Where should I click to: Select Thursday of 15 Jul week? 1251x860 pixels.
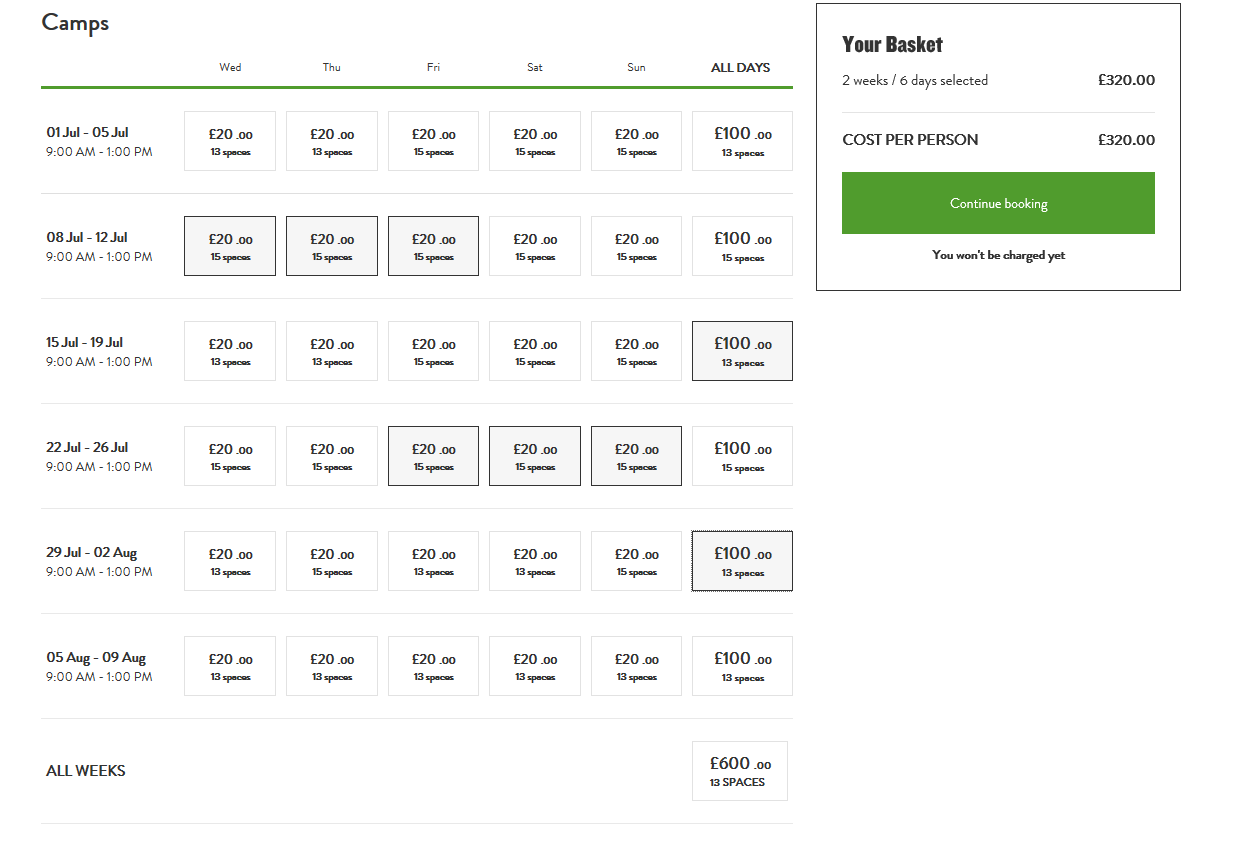point(332,351)
